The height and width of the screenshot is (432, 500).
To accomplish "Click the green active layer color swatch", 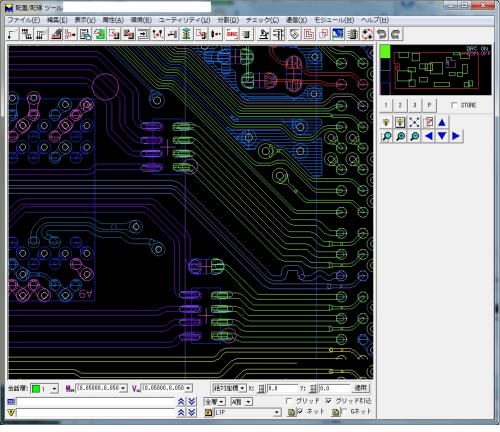I will pyautogui.click(x=36, y=389).
